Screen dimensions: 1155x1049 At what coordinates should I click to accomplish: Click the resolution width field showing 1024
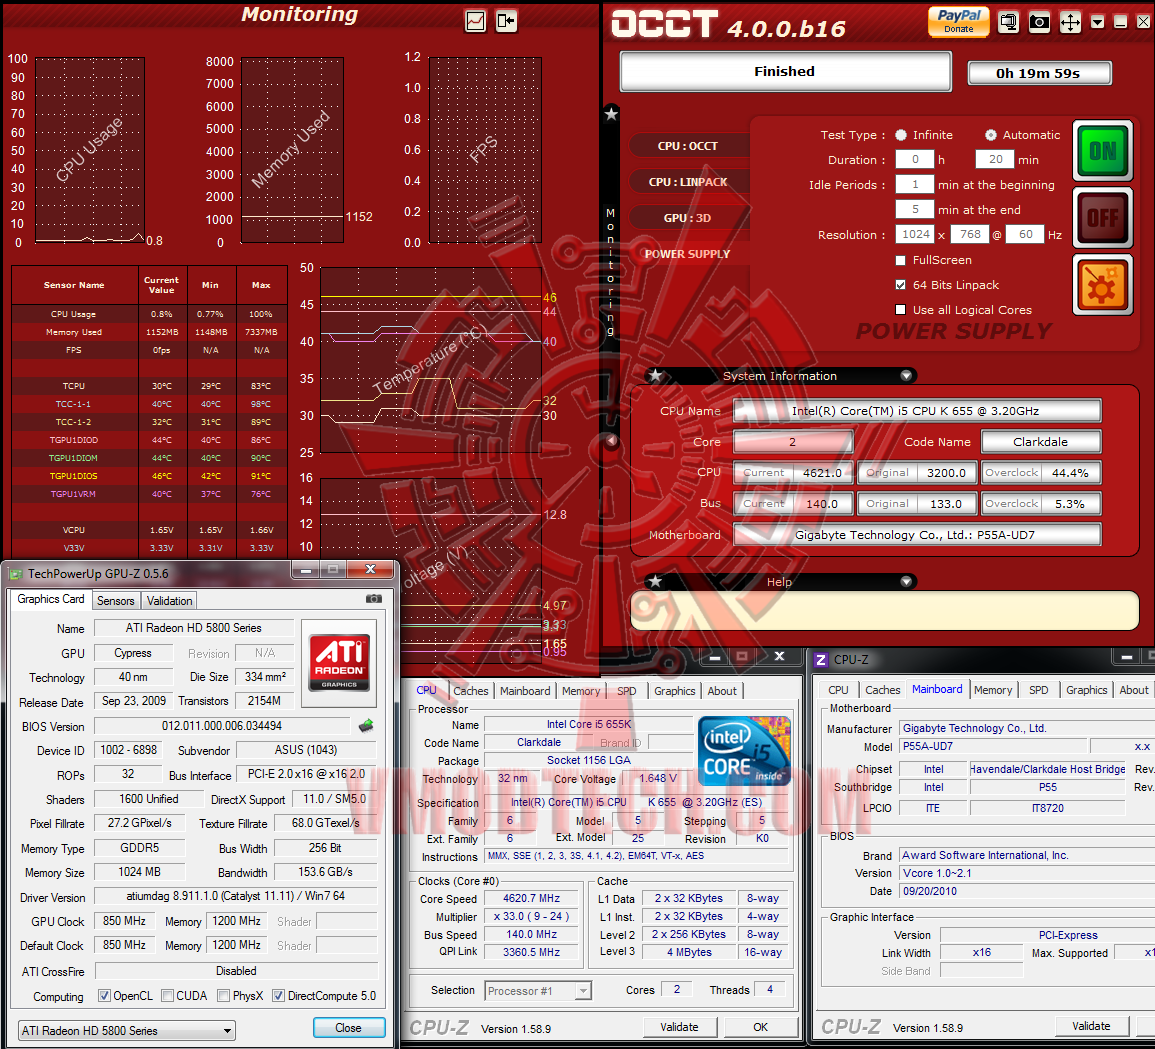pos(915,234)
